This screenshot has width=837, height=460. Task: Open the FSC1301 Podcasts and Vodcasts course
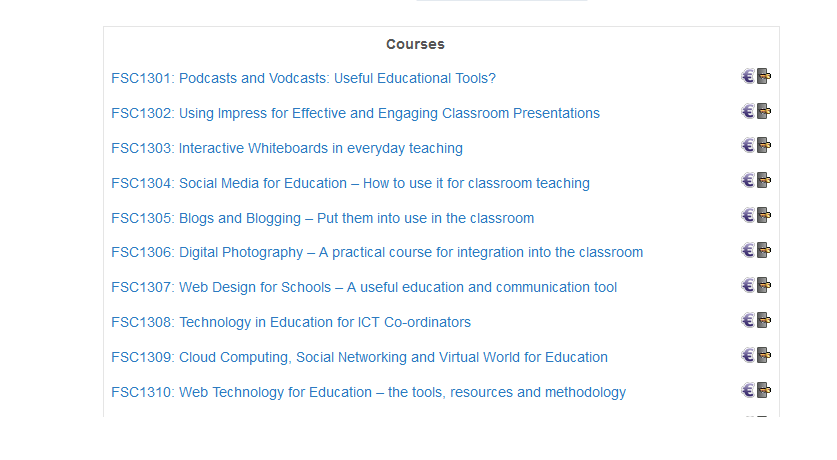pyautogui.click(x=303, y=78)
